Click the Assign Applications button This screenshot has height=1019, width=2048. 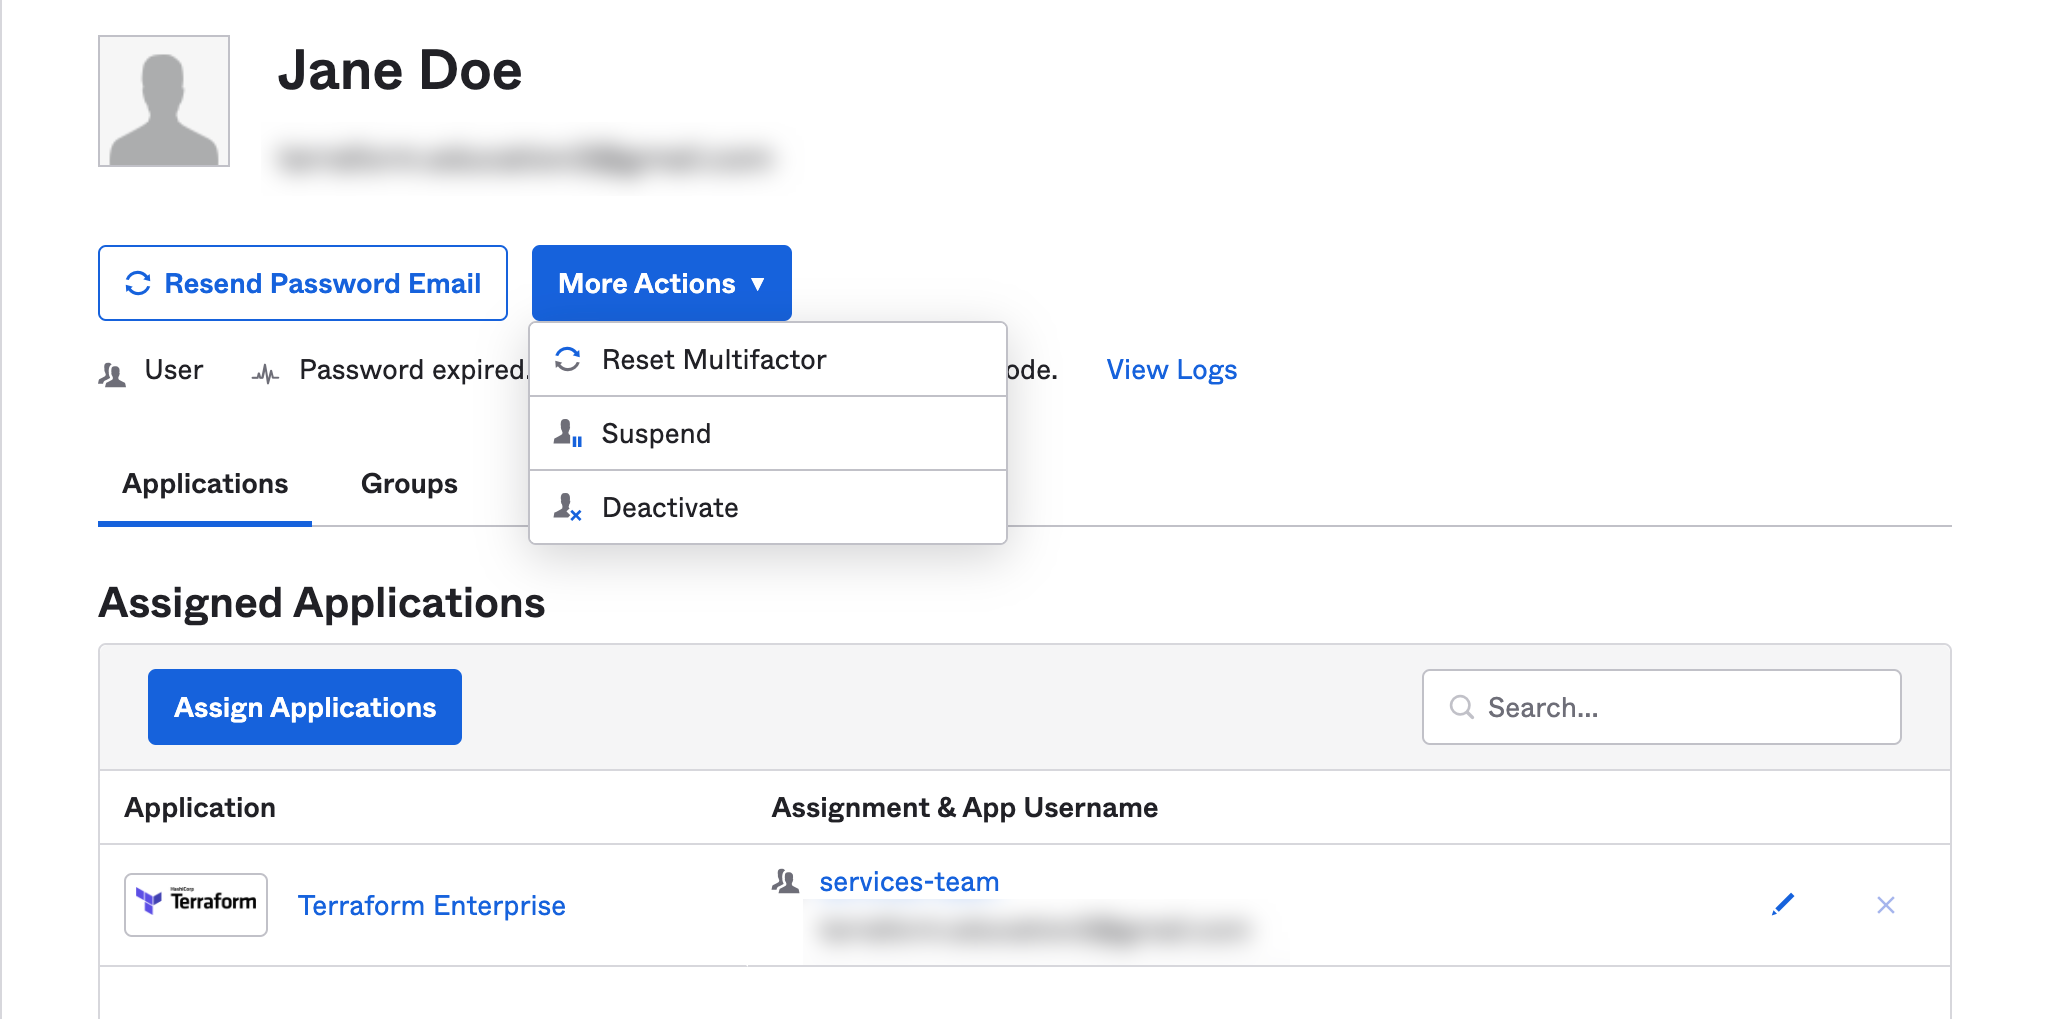click(x=305, y=707)
